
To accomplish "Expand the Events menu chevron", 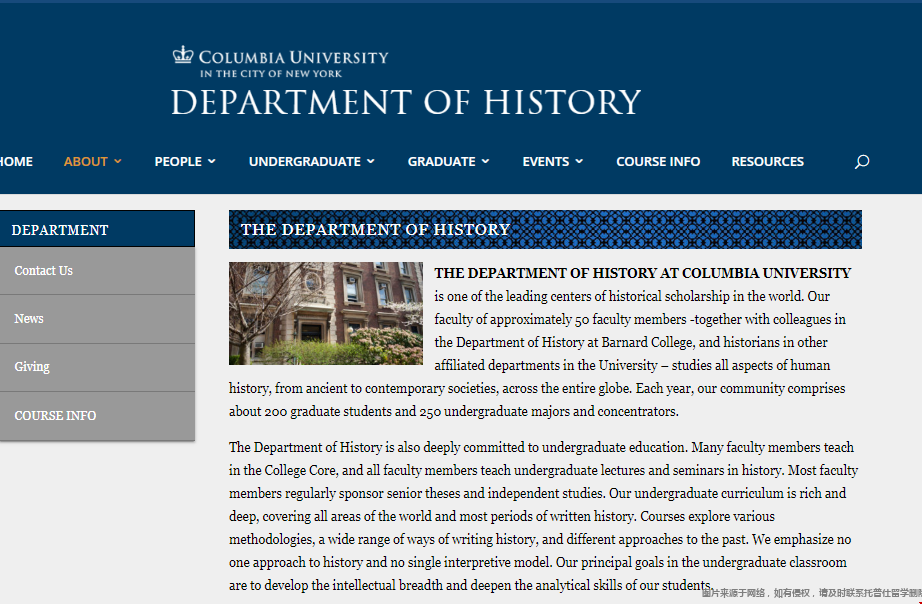I will pyautogui.click(x=579, y=161).
